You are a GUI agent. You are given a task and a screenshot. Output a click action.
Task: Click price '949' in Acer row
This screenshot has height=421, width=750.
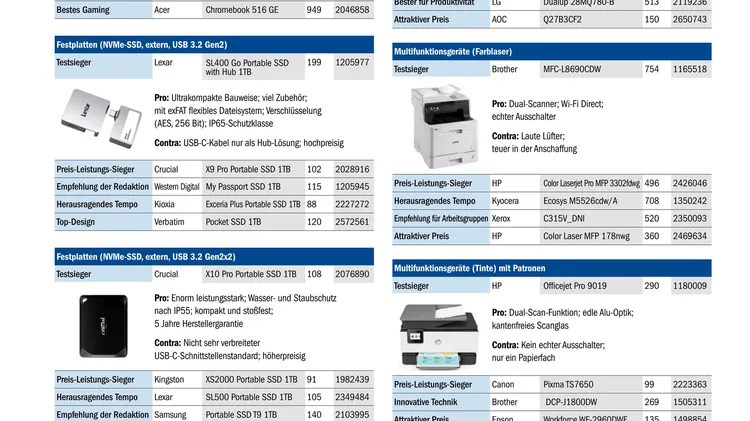coord(314,10)
